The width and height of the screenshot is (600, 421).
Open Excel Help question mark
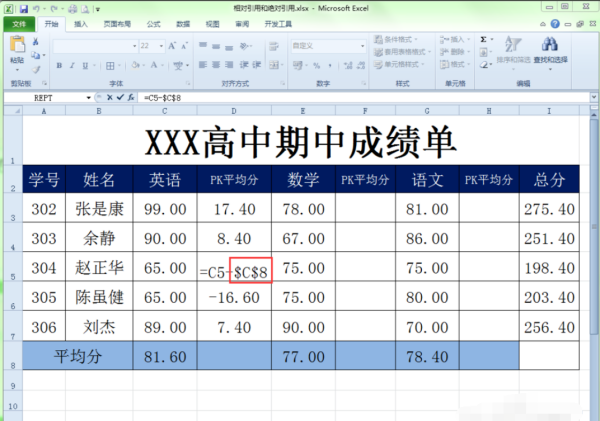(555, 24)
